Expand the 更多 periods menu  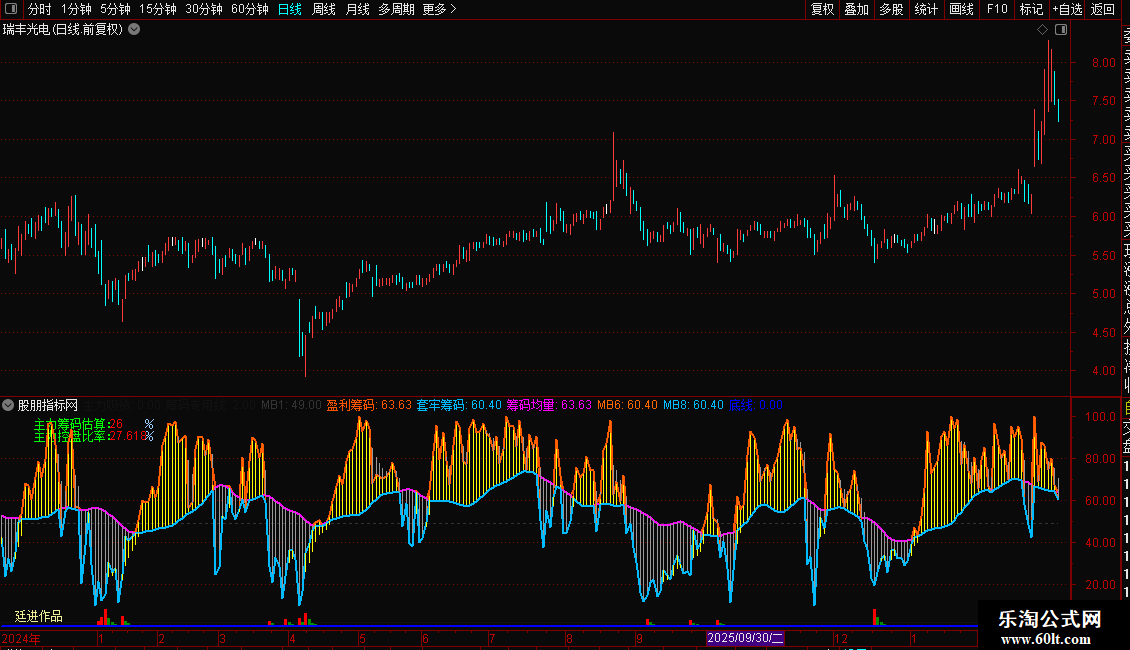coord(439,9)
